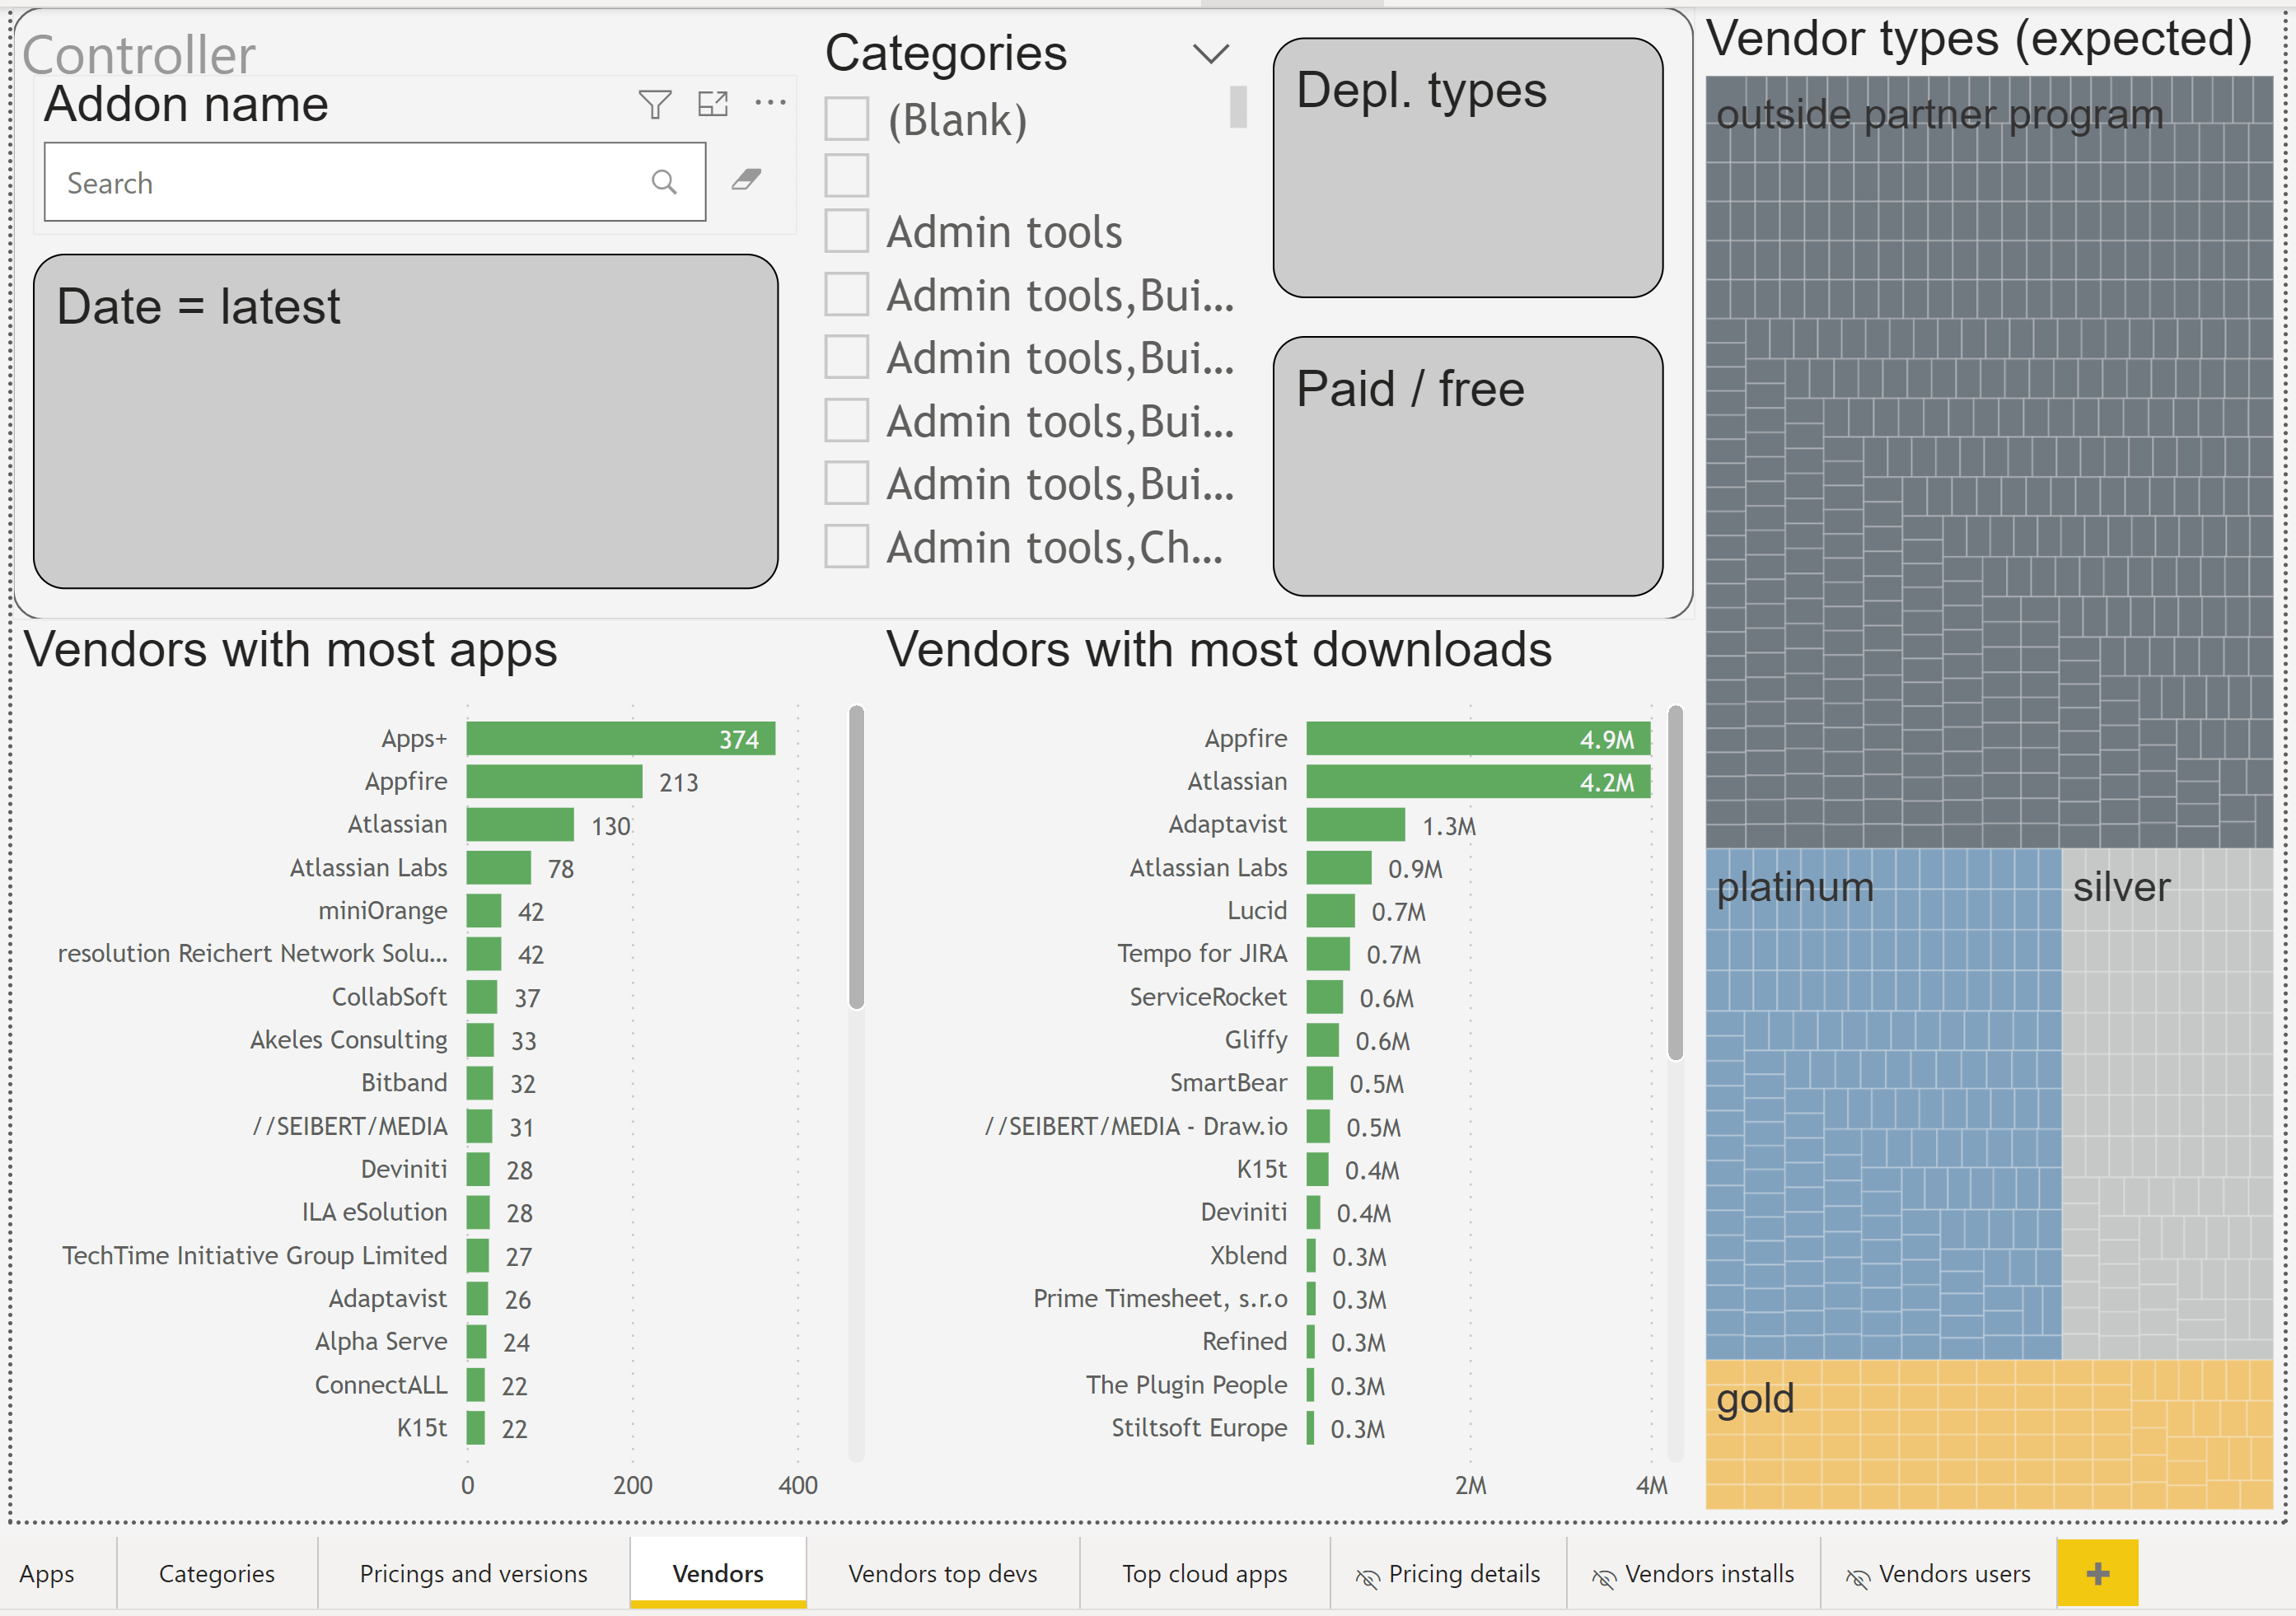This screenshot has height=1616, width=2296.
Task: Click the Gliffy downloads label
Action: point(1256,1040)
